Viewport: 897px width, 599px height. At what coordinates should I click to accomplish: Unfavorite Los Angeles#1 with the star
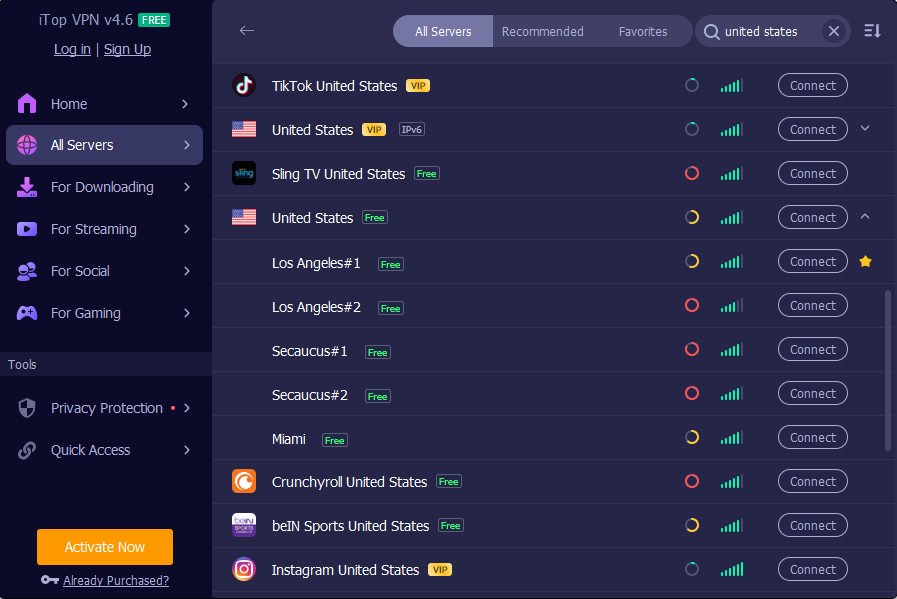click(865, 261)
